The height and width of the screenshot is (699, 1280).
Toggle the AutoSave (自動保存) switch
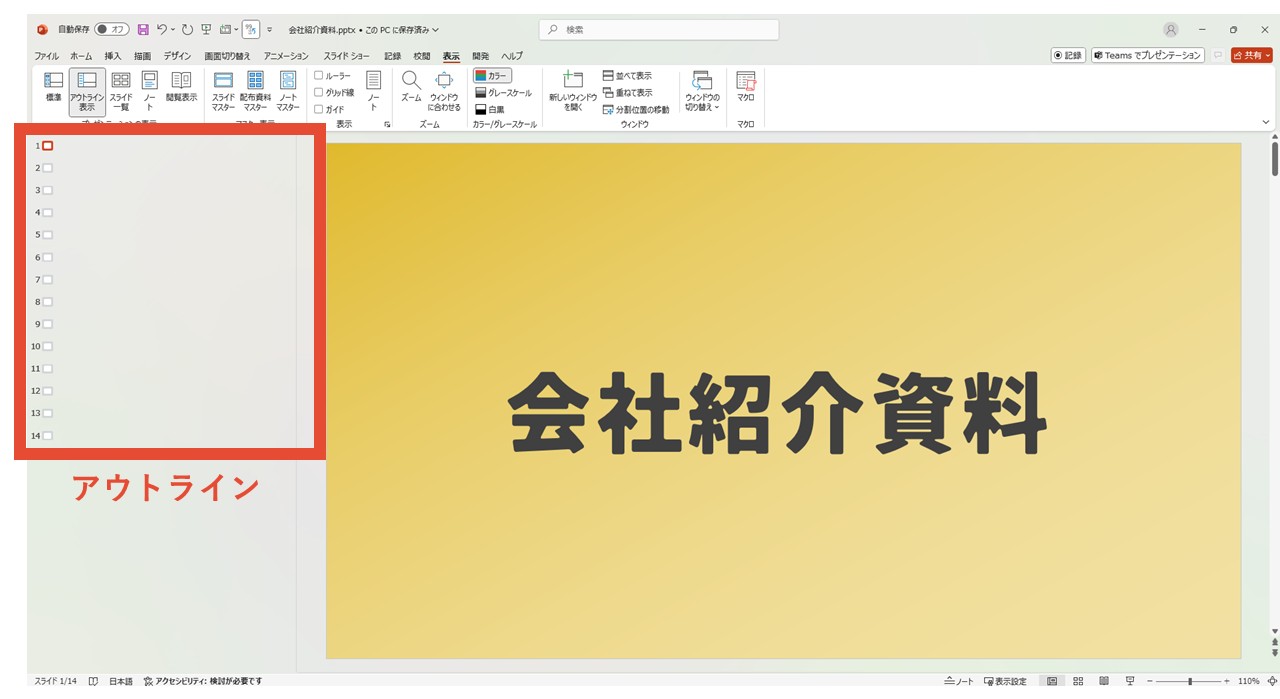pyautogui.click(x=112, y=30)
